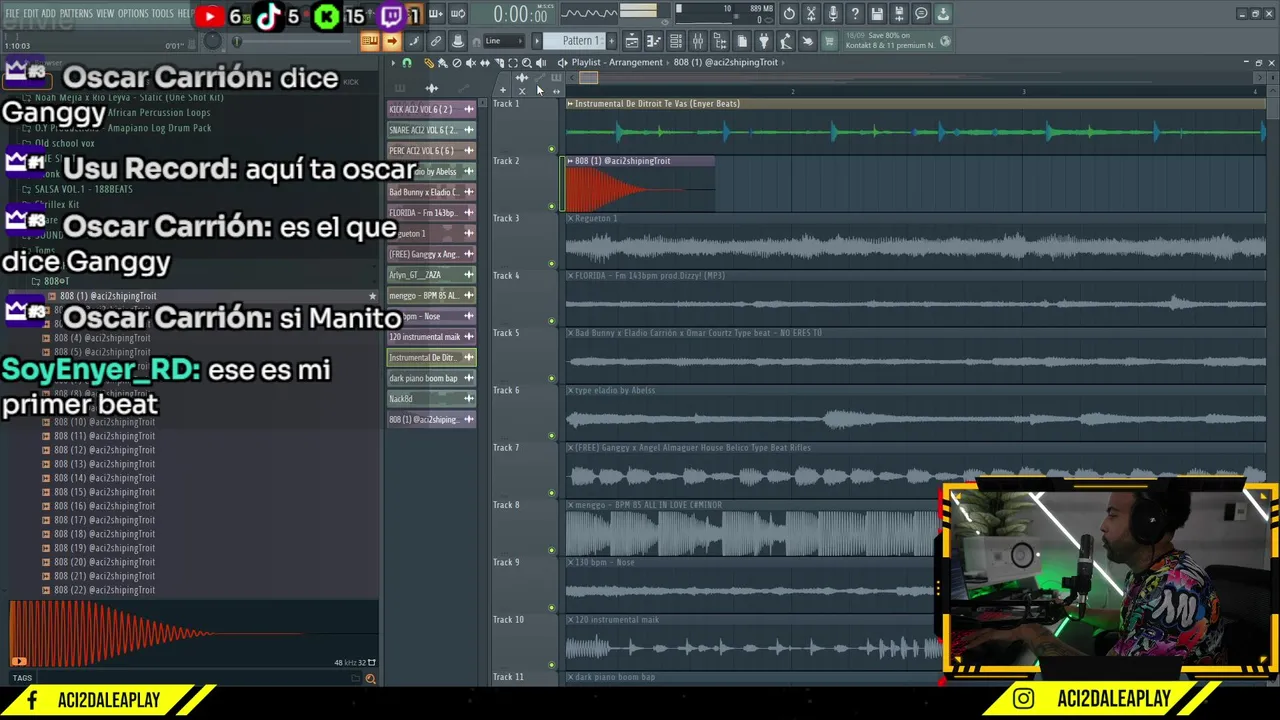Open the FILE menu
The height and width of the screenshot is (720, 1280).
pos(12,14)
